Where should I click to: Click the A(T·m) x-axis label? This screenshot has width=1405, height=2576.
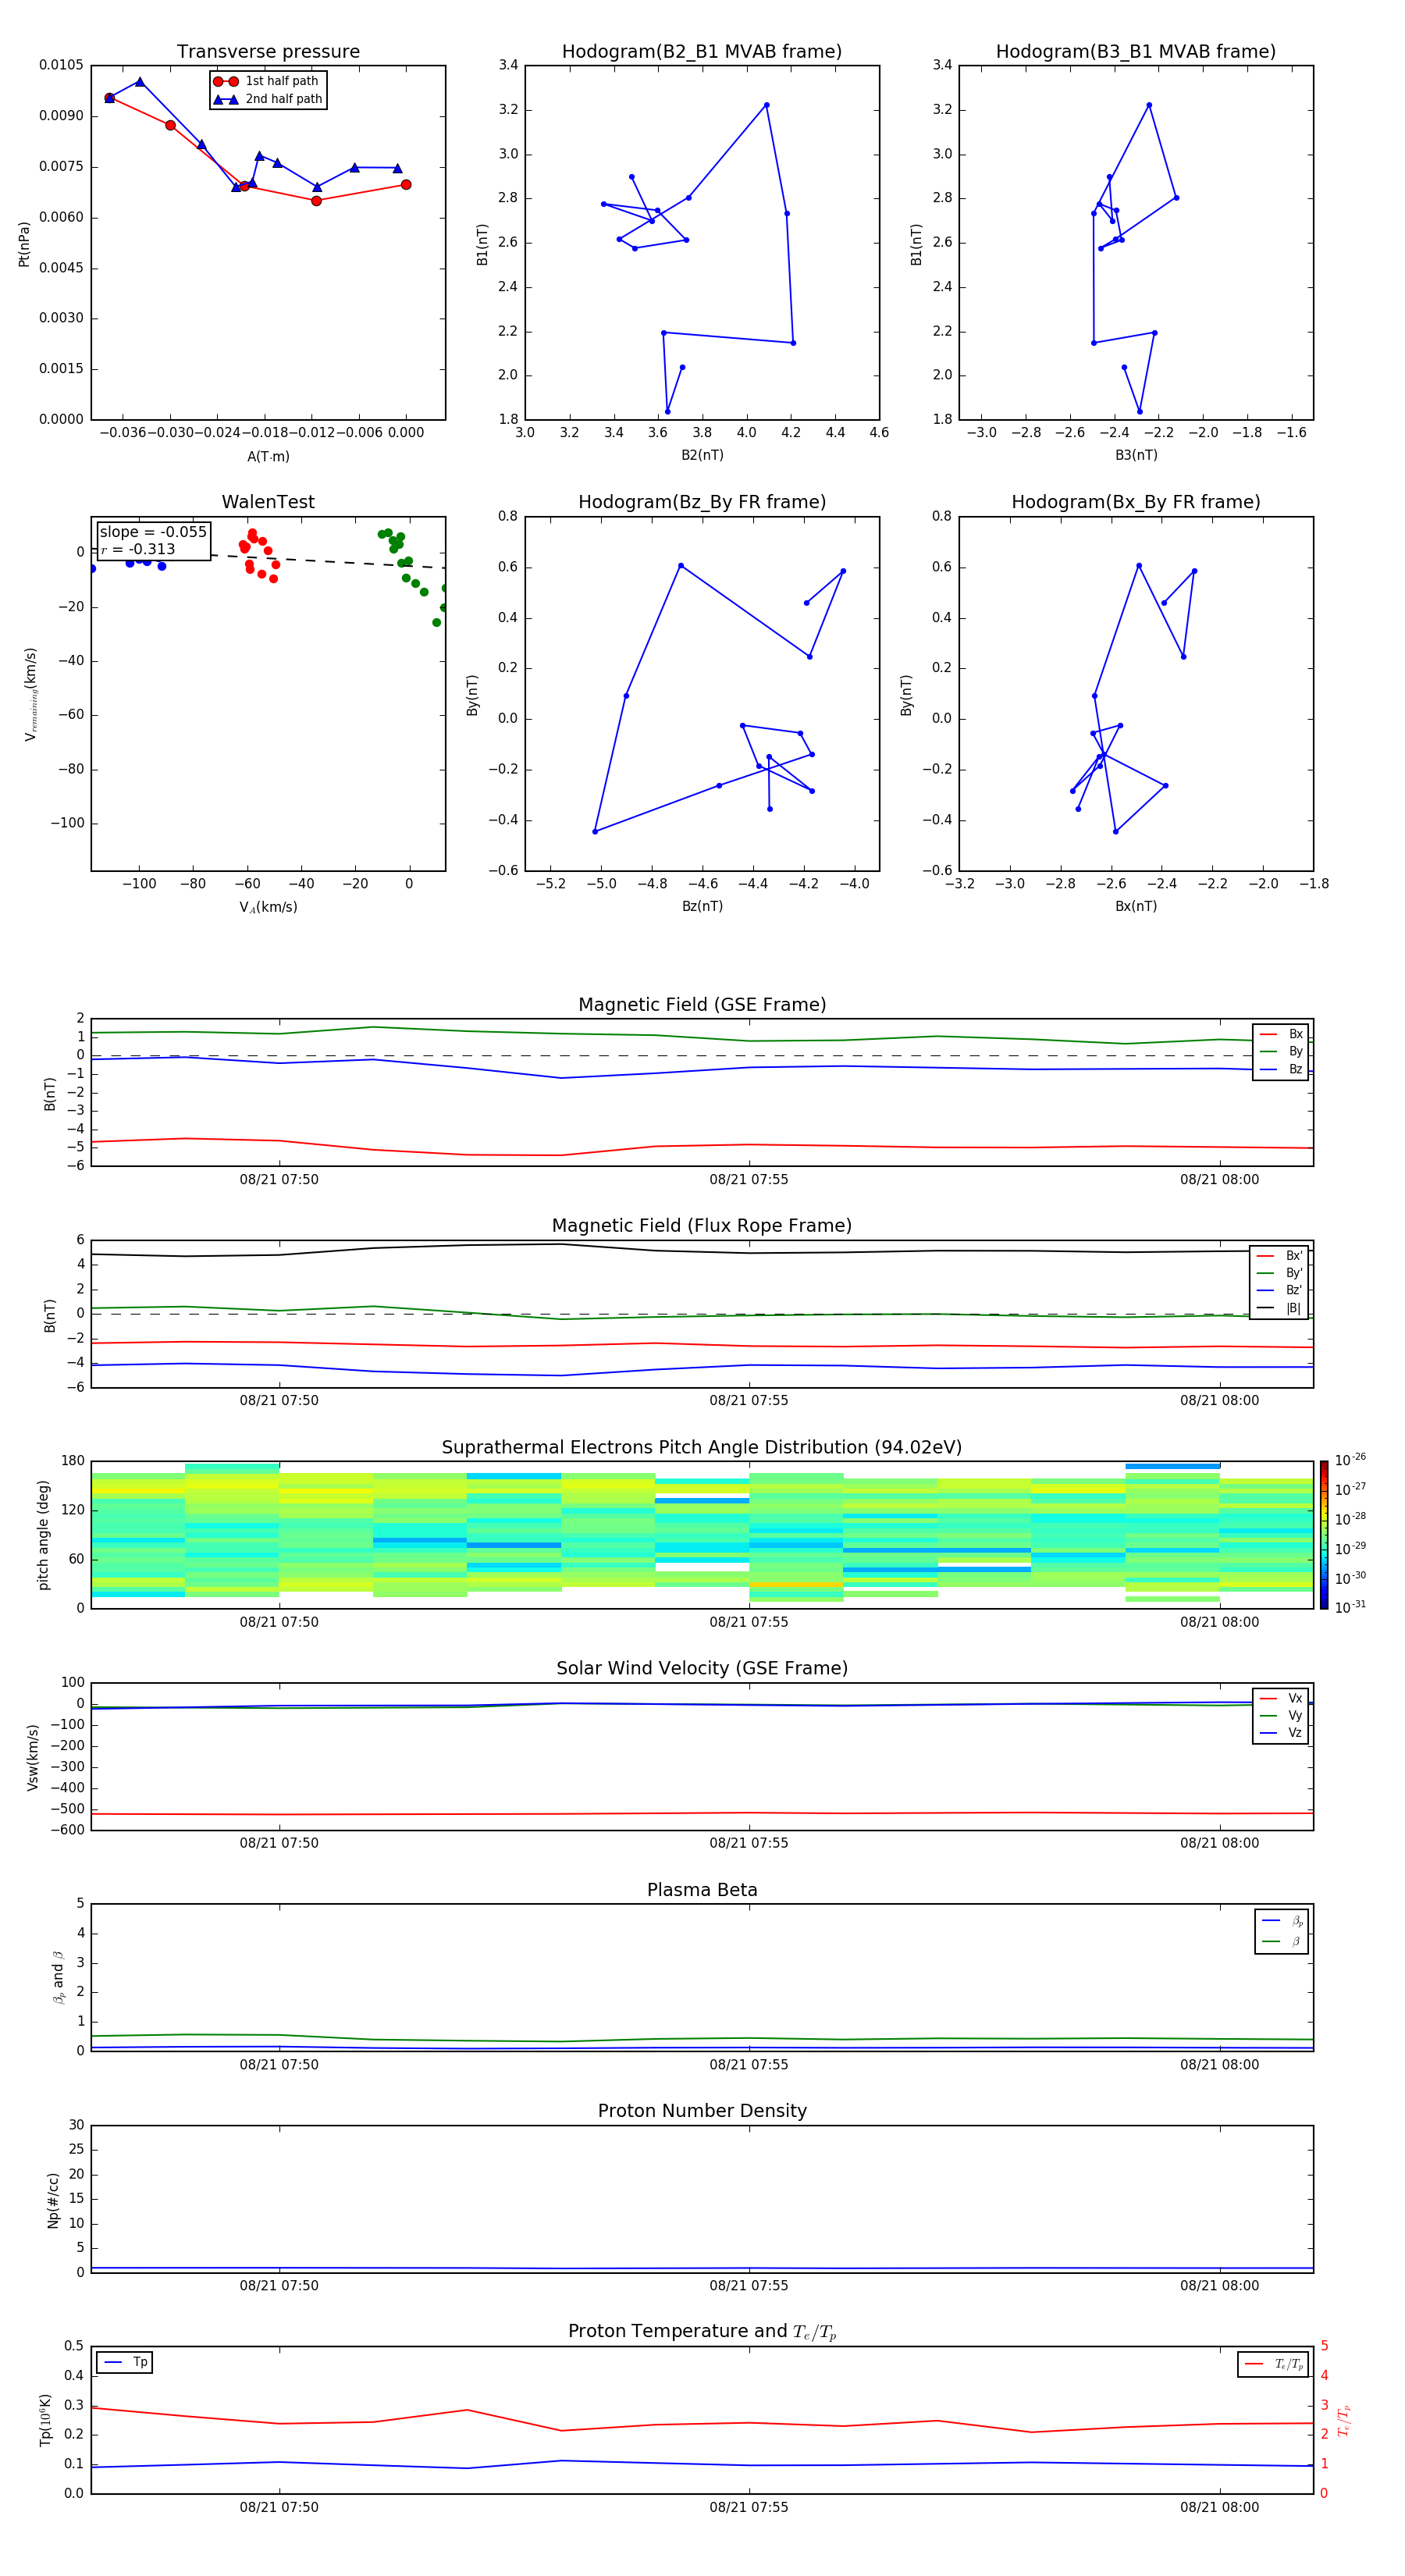[268, 456]
